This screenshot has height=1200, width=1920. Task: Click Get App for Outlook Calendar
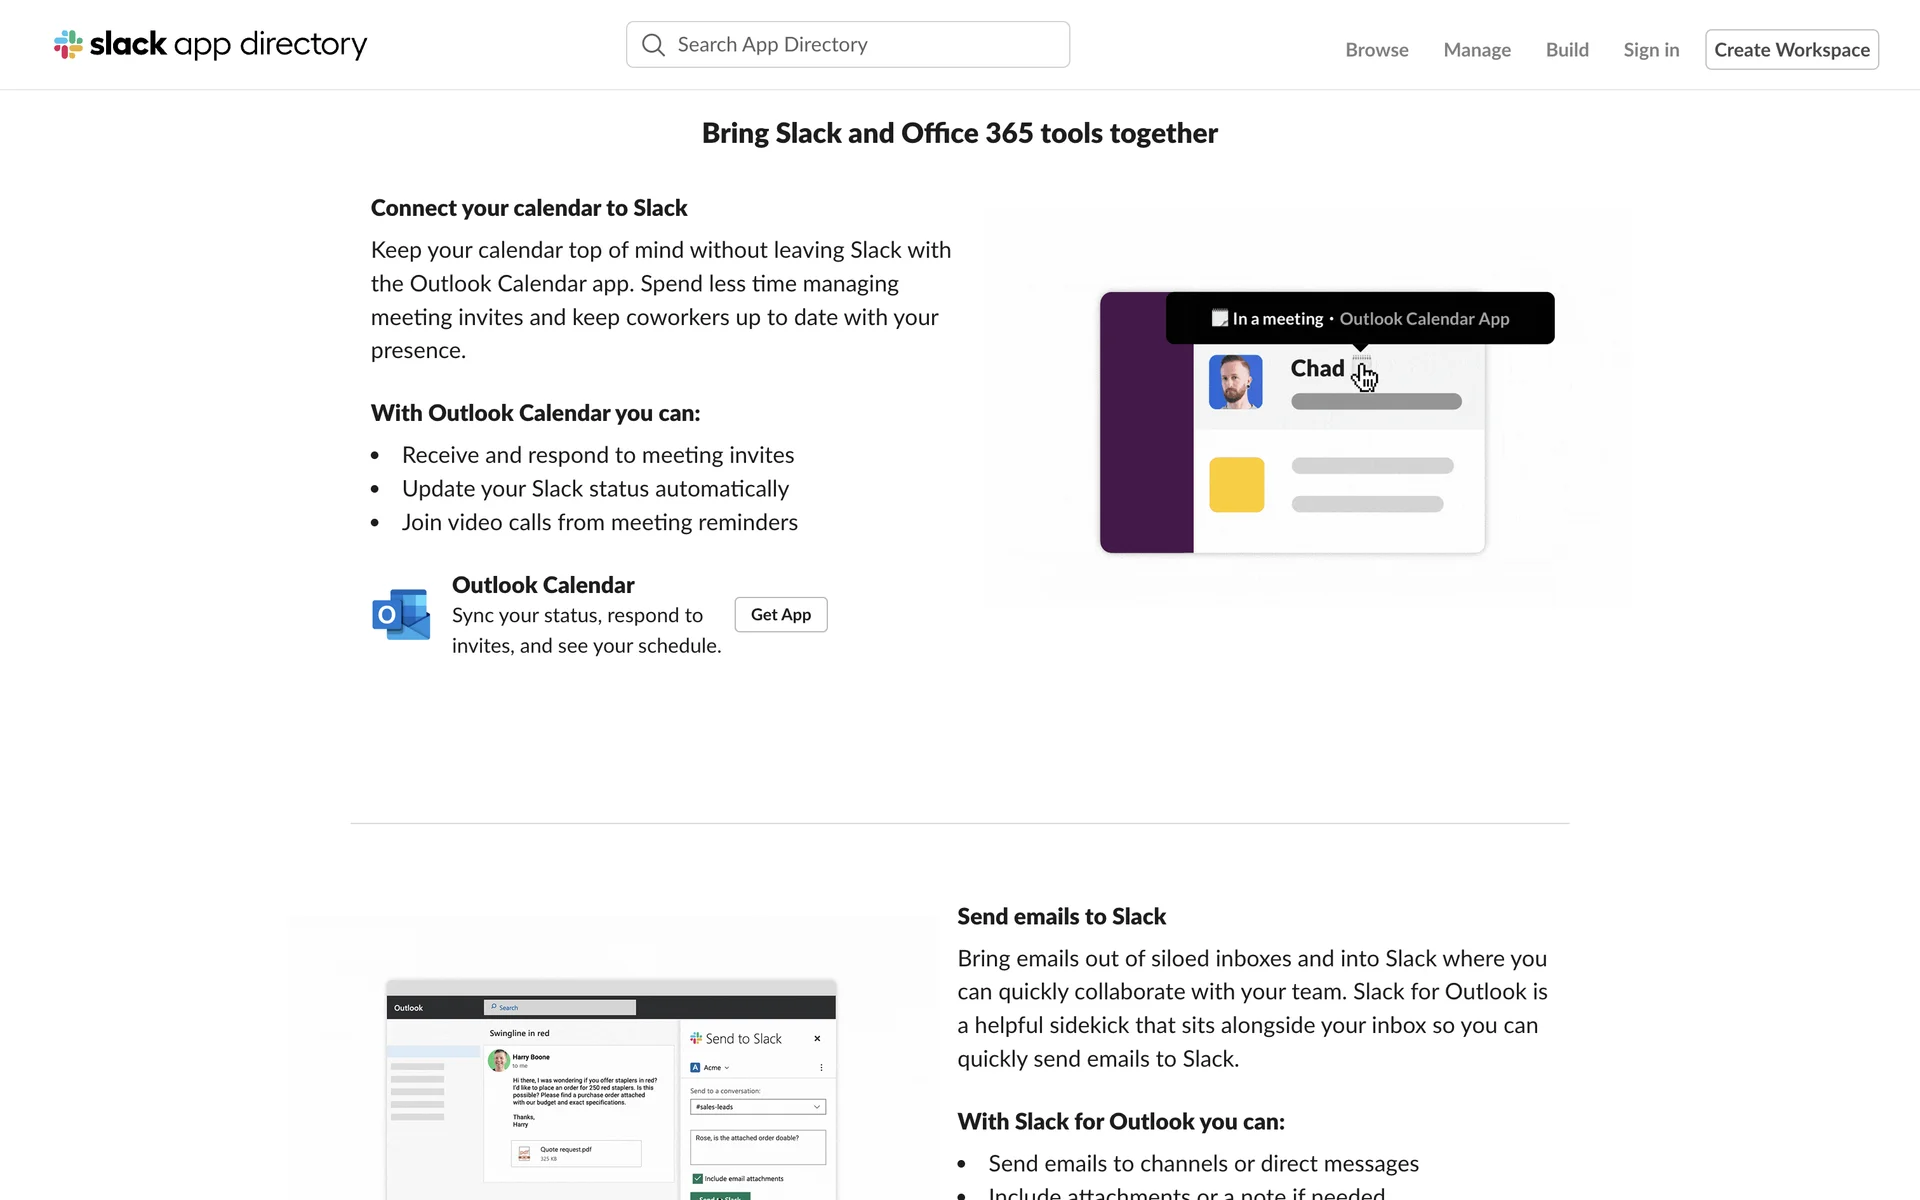coord(780,614)
